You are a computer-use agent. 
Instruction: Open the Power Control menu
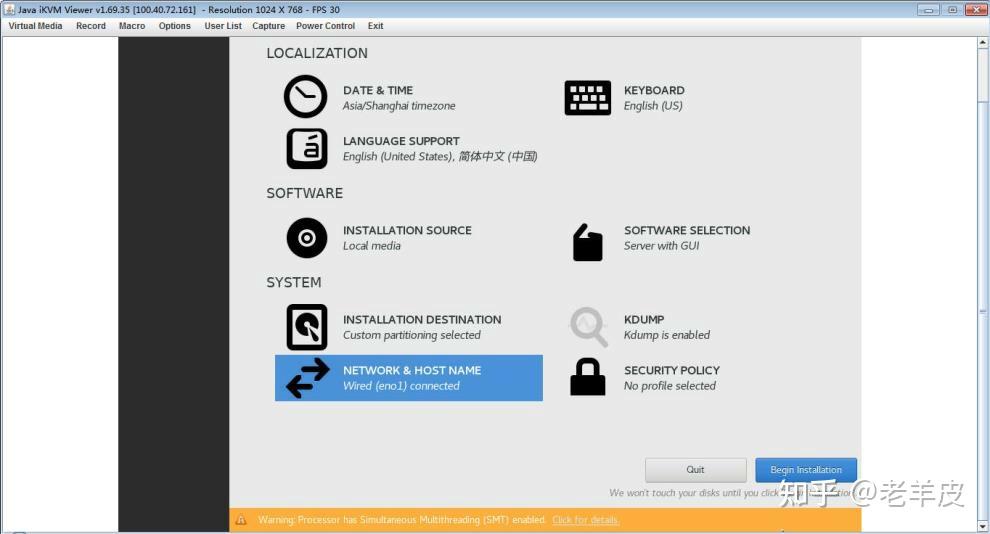click(325, 26)
